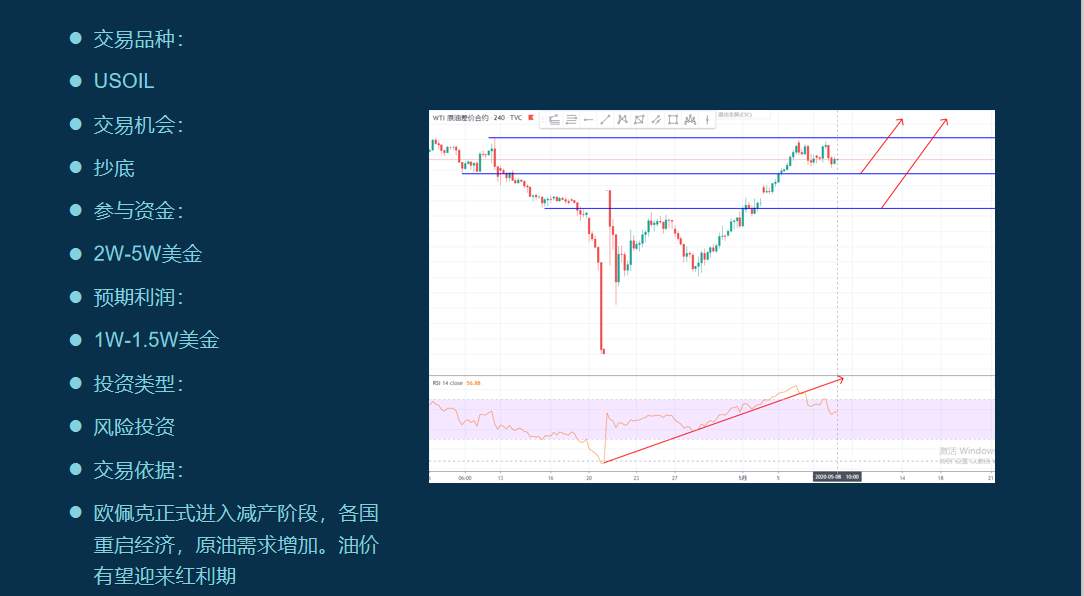Click the 交易品种 bullet text
This screenshot has width=1084, height=596.
[x=138, y=39]
